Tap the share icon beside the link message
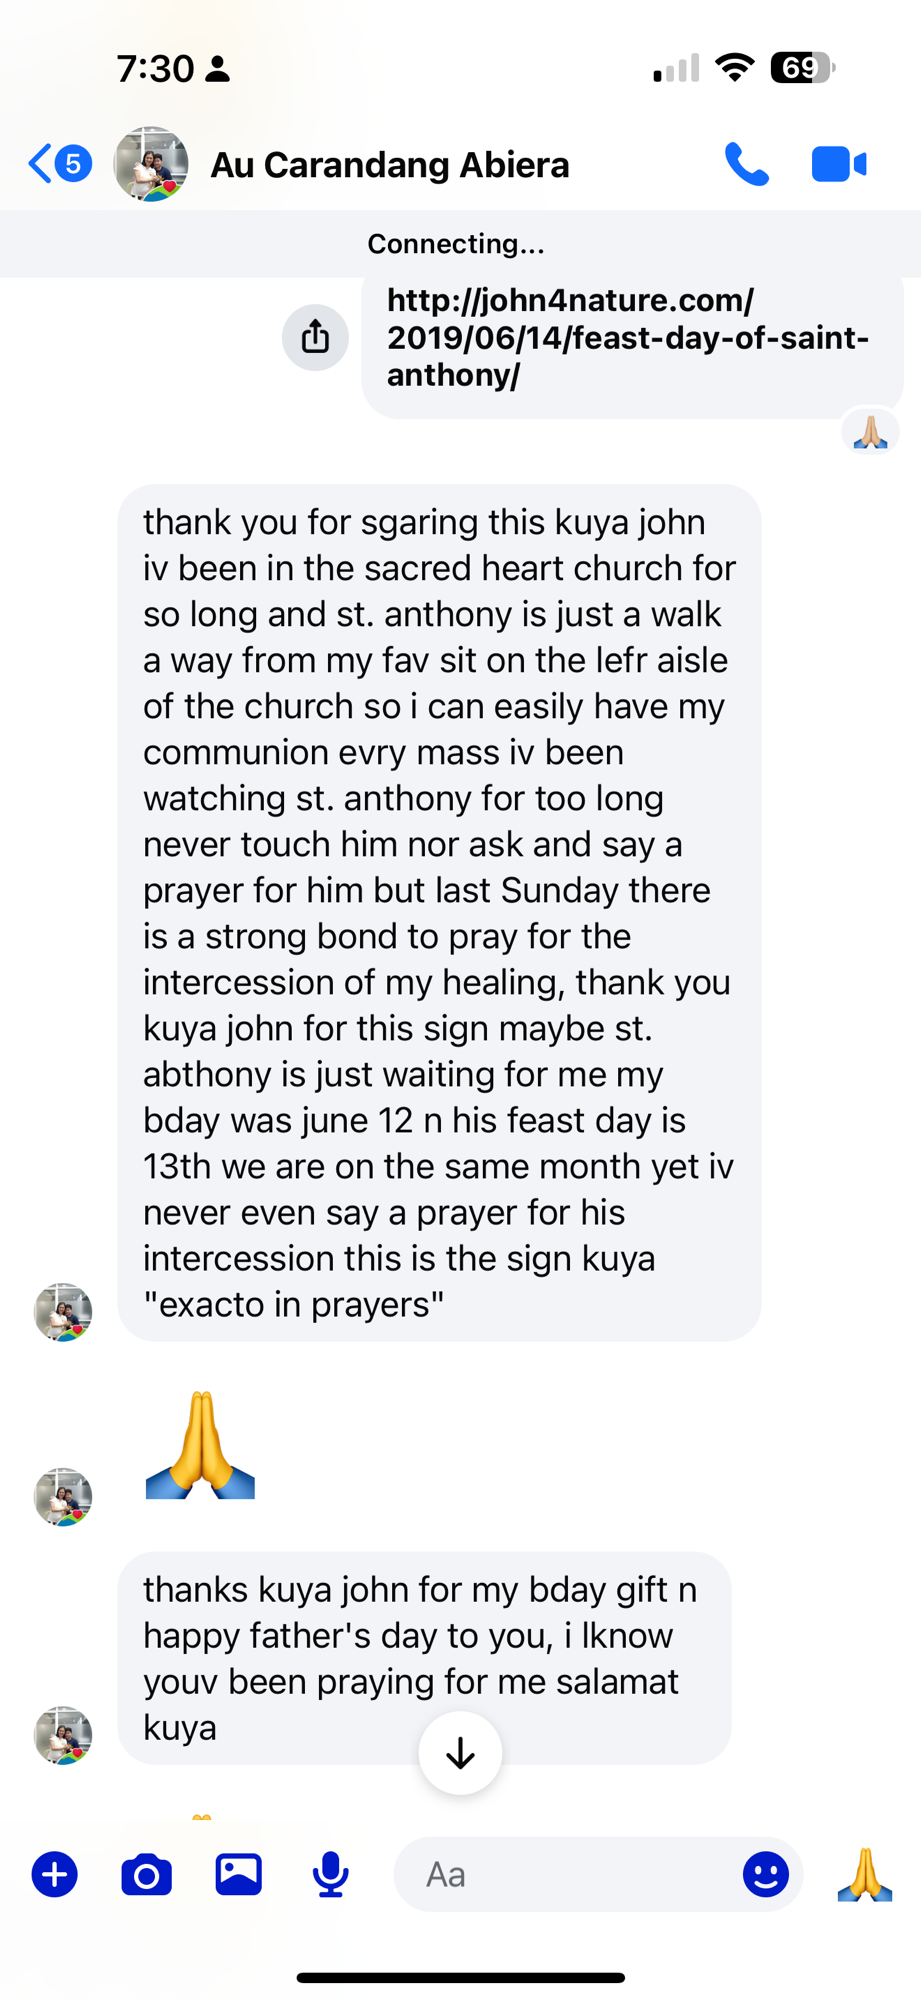This screenshot has height=2000, width=921. coord(315,337)
